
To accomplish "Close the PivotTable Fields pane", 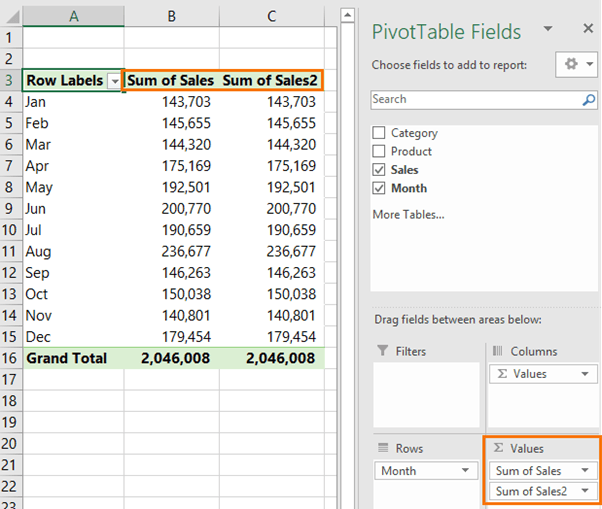I will coord(588,28).
